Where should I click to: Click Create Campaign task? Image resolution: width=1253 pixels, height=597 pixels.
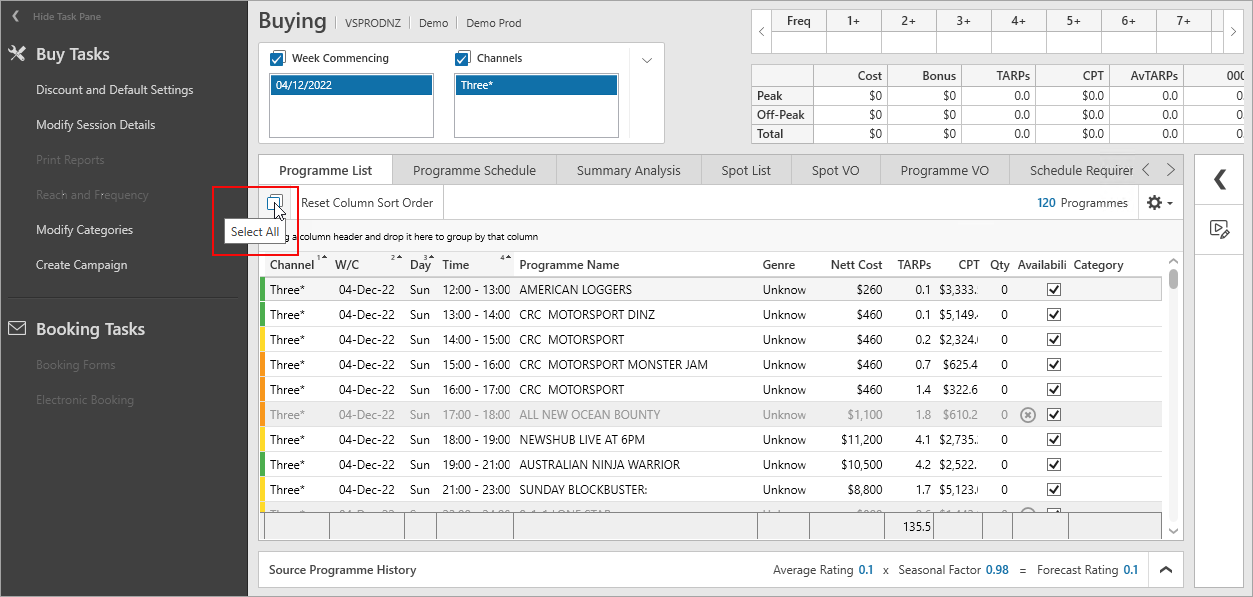pos(81,265)
